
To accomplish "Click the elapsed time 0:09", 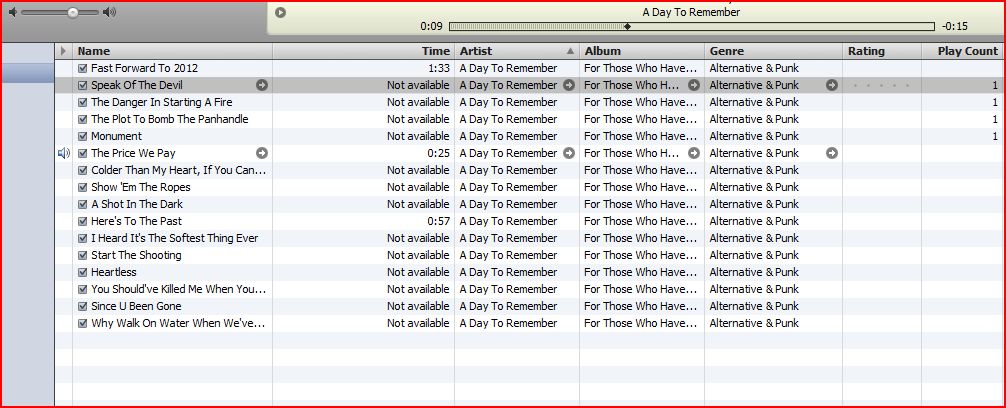I will point(431,26).
